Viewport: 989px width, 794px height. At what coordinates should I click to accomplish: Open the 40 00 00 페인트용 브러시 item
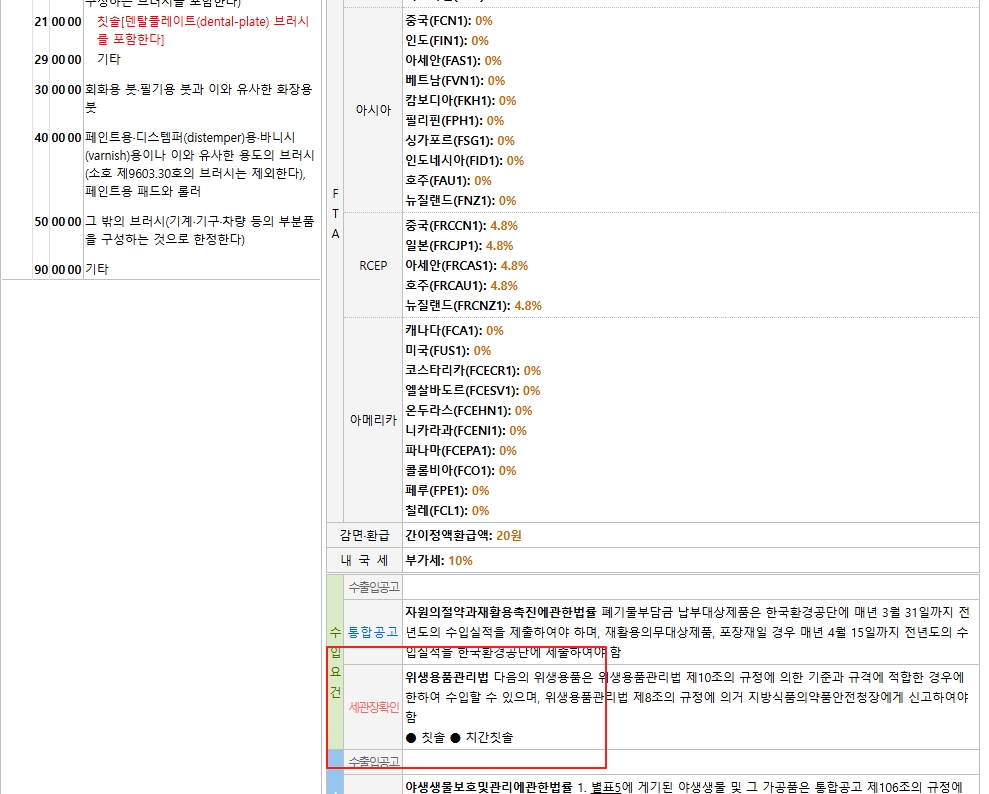coord(198,163)
